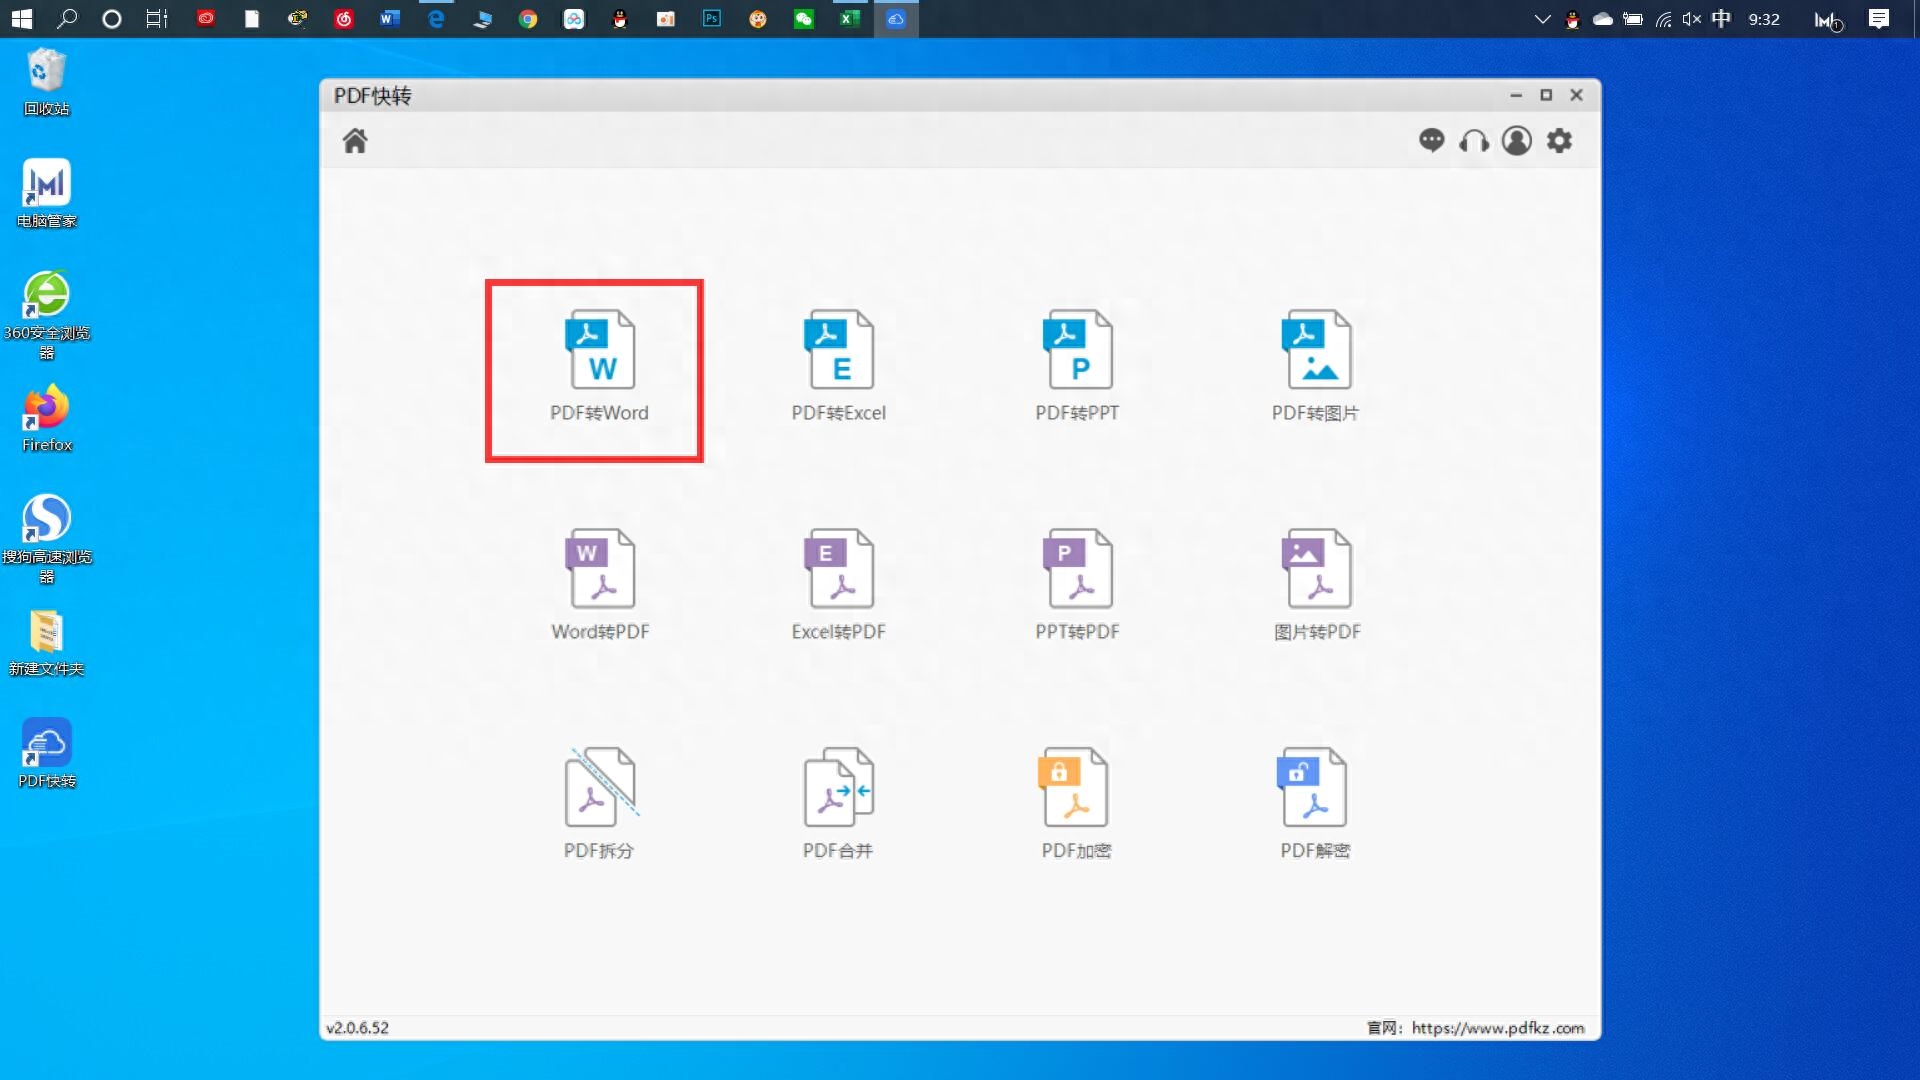This screenshot has width=1920, height=1080.
Task: Maximize the PDF快转 window
Action: point(1546,95)
